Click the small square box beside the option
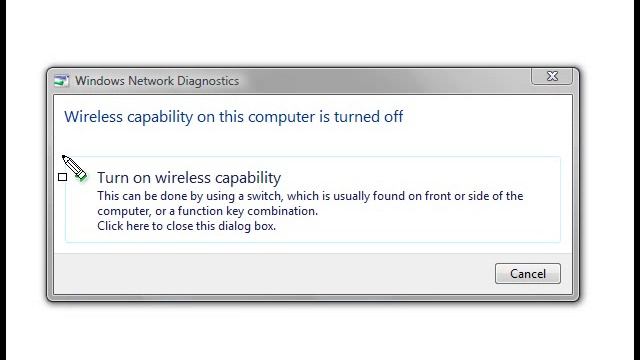640x360 pixels. [x=62, y=177]
